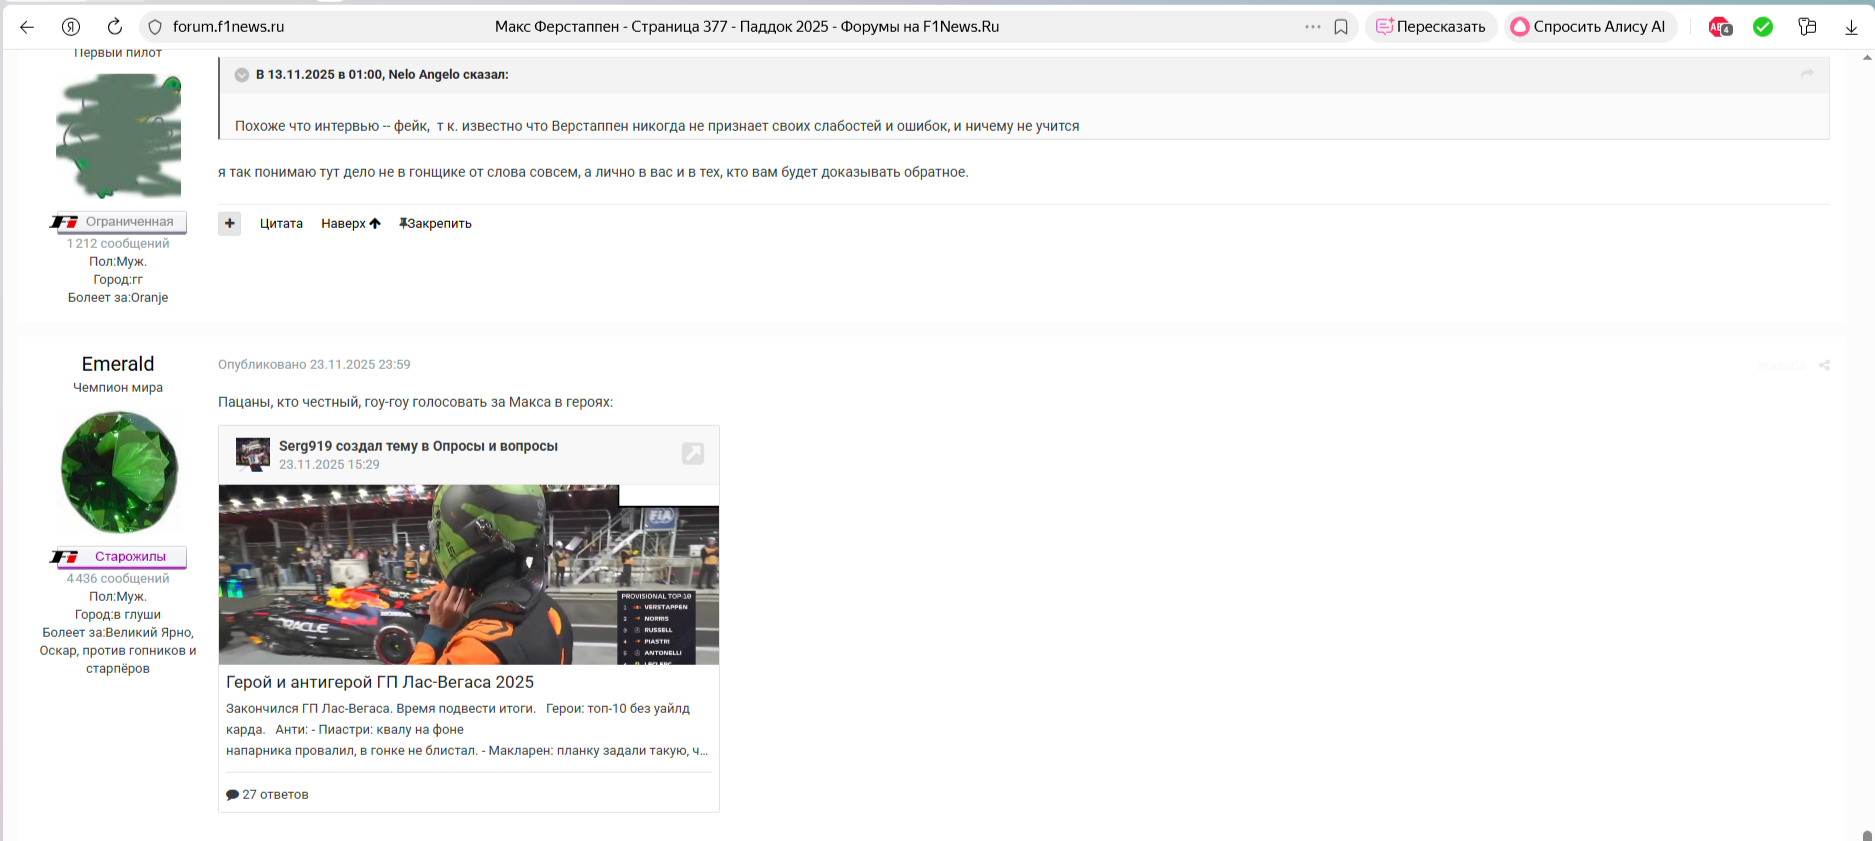Share Emerald's post via share icon

tap(1824, 365)
